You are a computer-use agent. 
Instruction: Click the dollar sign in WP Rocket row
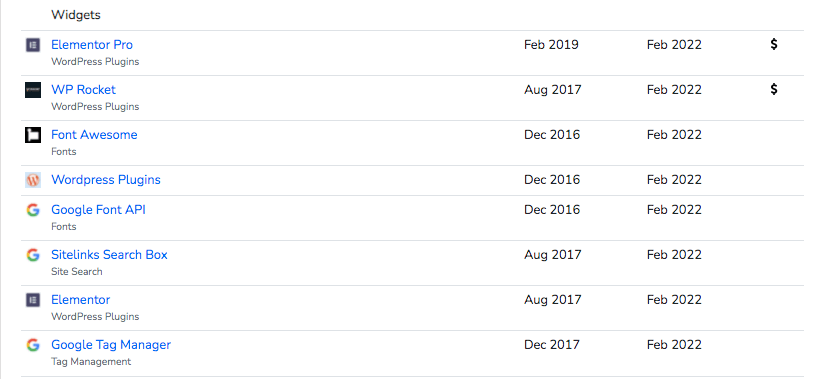tap(774, 90)
